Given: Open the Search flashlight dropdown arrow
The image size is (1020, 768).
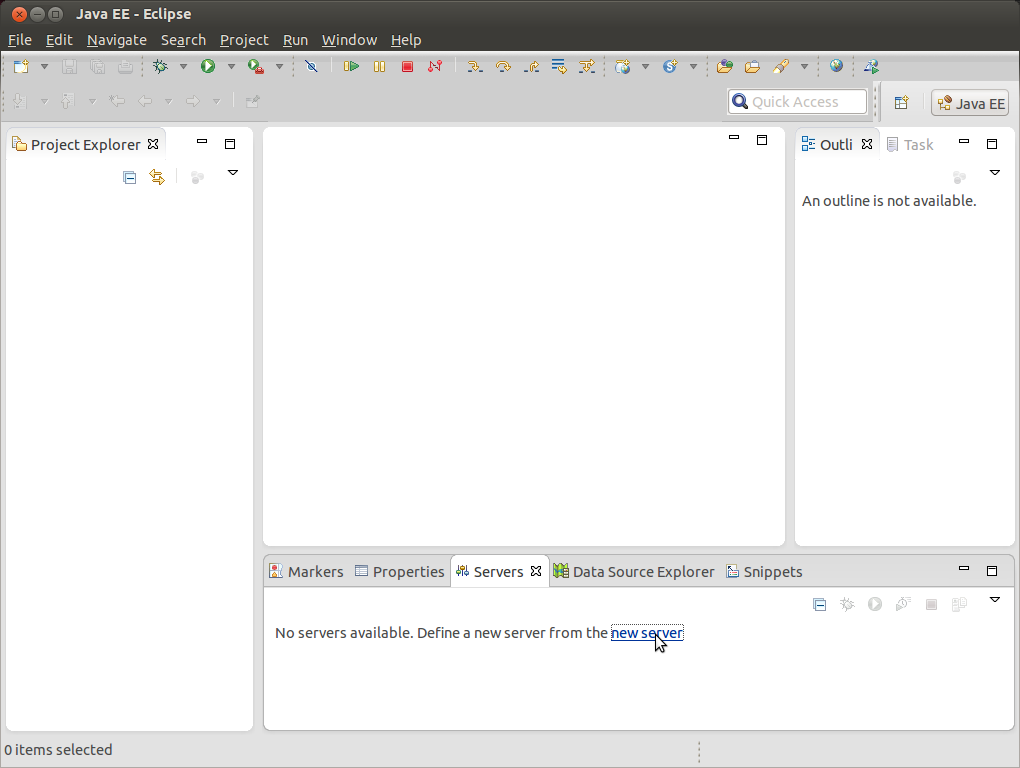Looking at the screenshot, I should tap(804, 66).
